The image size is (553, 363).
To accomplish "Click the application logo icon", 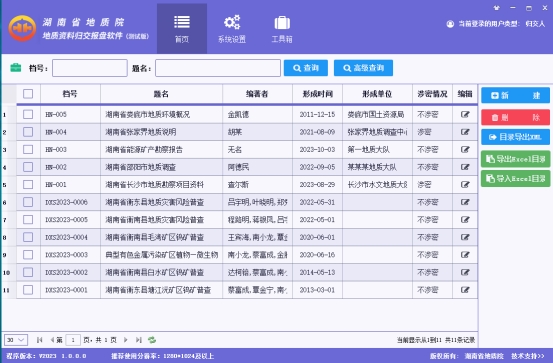I will point(22,29).
